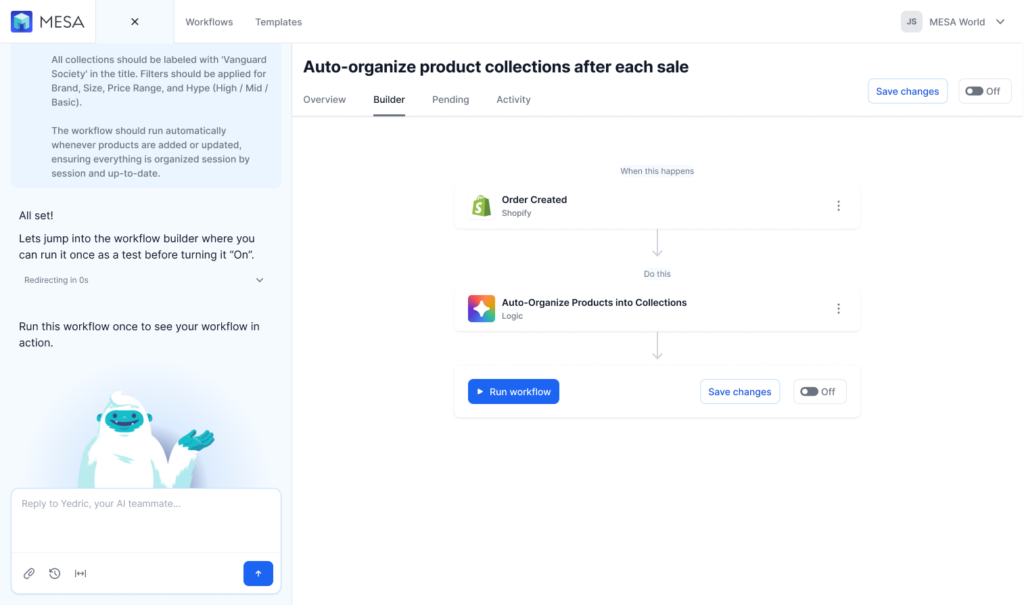Open the Auto-Organize step options menu
This screenshot has height=605, width=1024.
(x=838, y=308)
